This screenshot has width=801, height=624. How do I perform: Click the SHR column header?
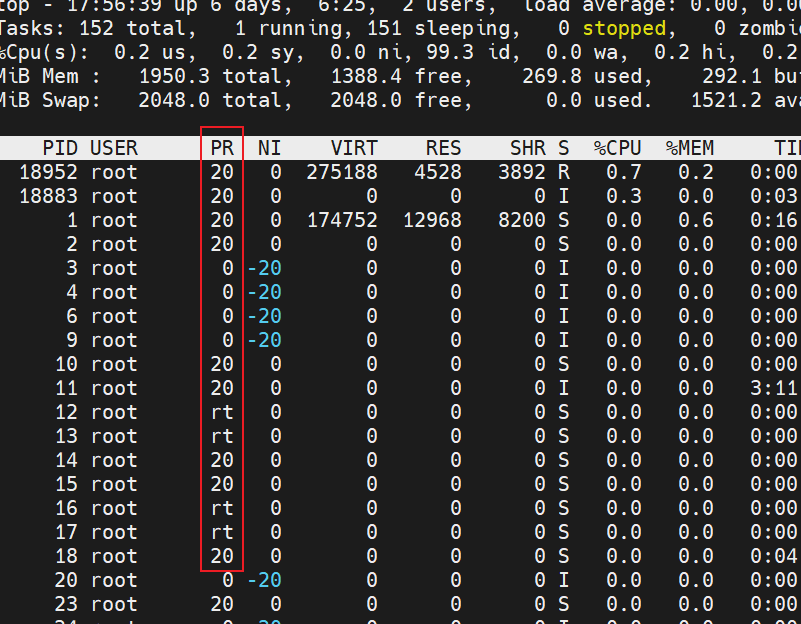coord(528,148)
